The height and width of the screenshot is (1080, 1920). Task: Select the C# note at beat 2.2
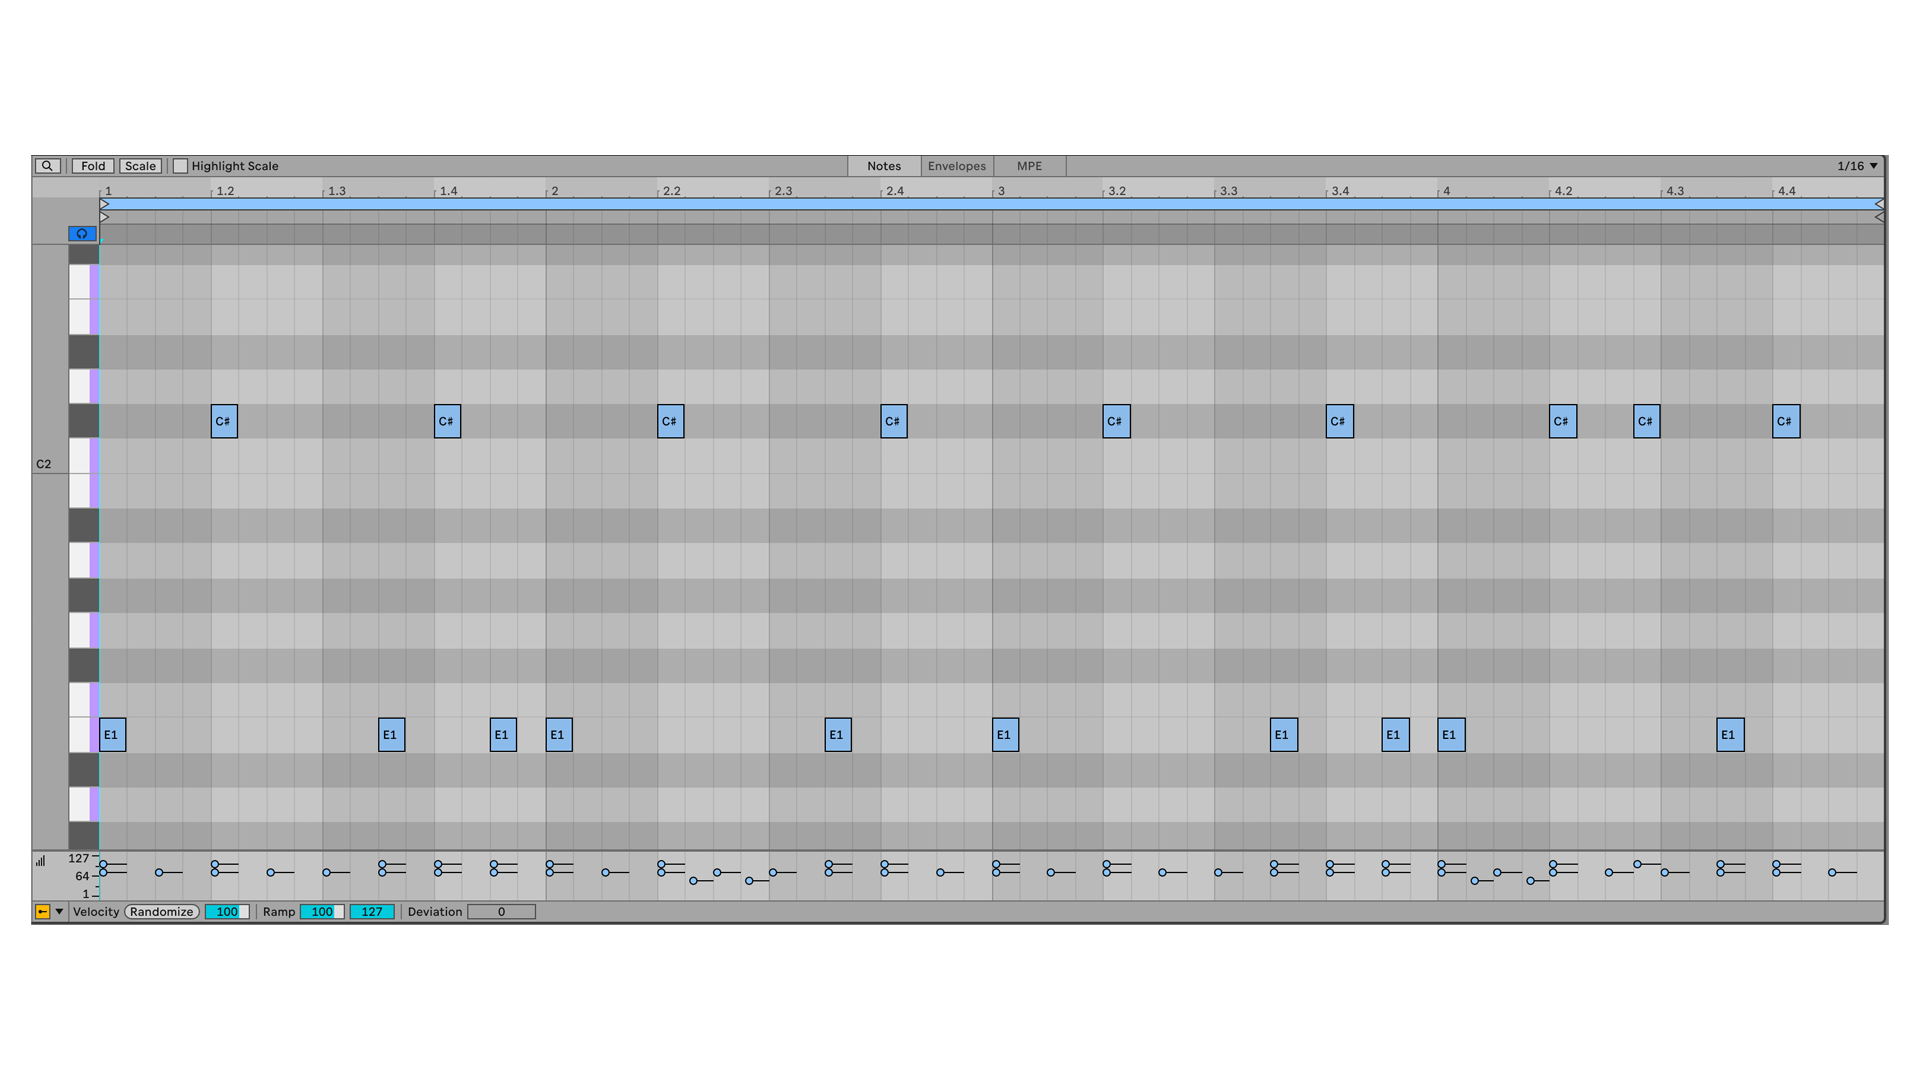pyautogui.click(x=670, y=421)
